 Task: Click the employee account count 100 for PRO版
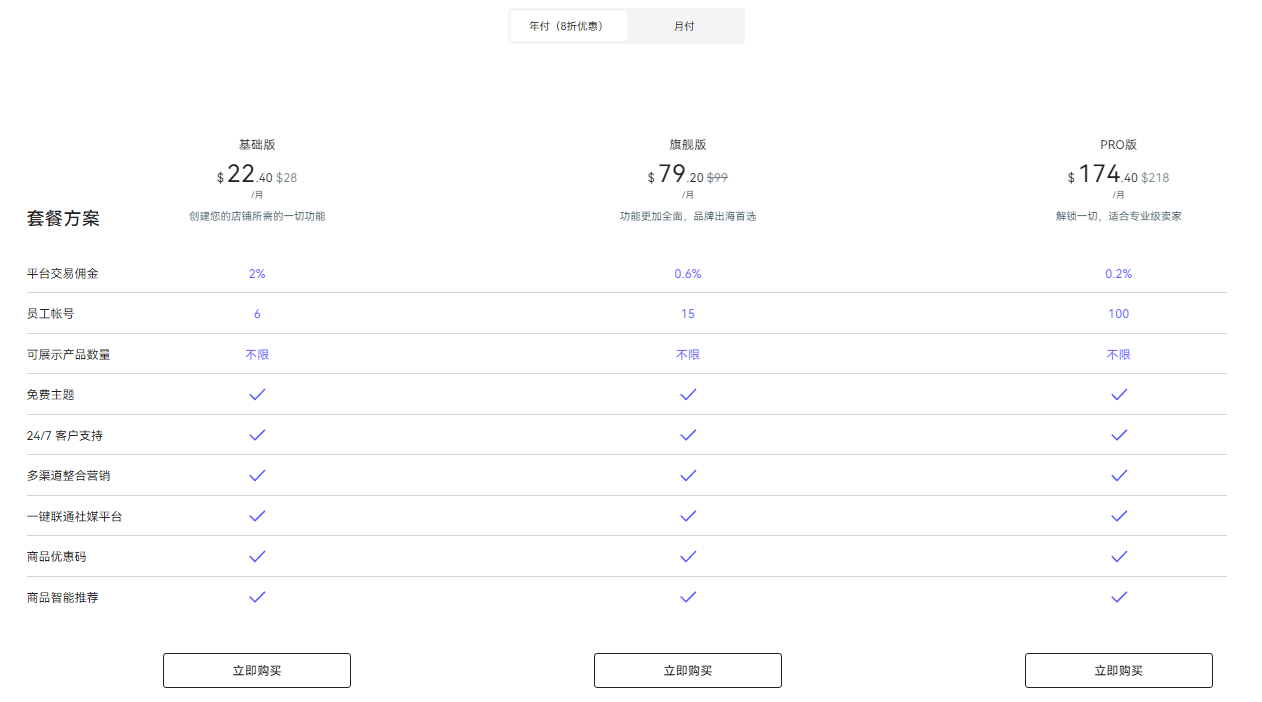coord(1119,313)
